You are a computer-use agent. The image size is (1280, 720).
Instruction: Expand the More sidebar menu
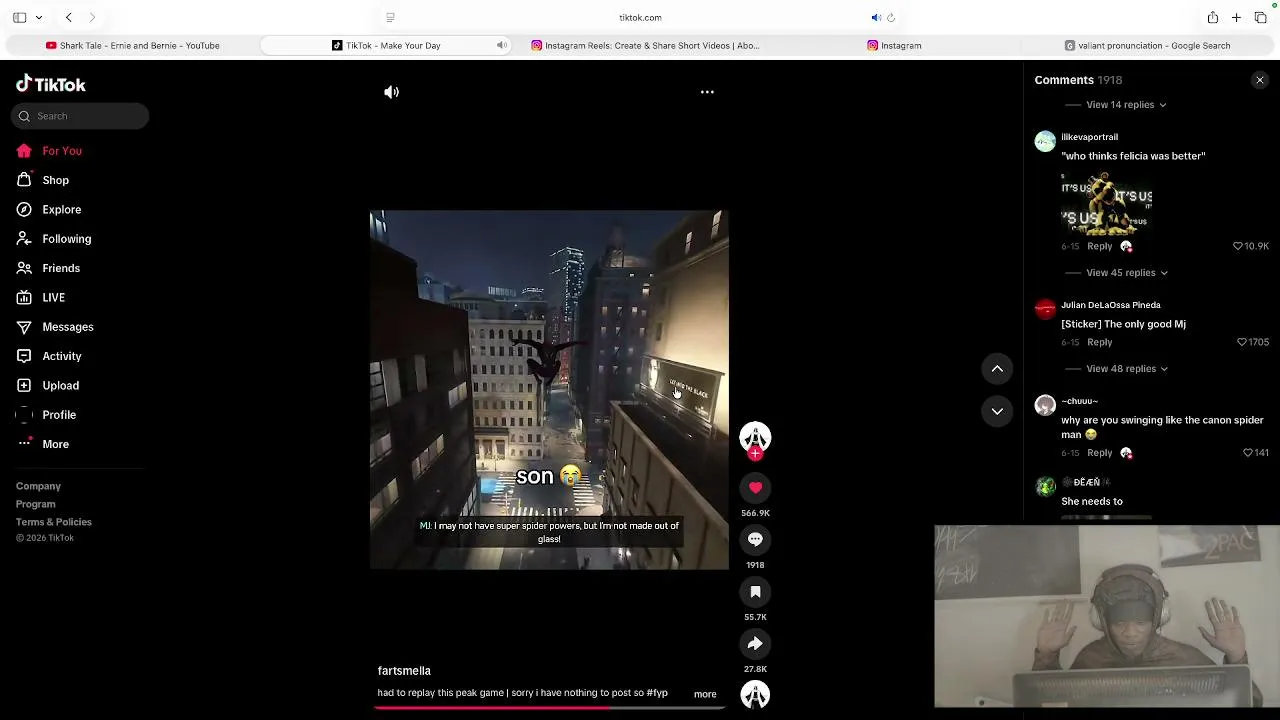pos(43,444)
